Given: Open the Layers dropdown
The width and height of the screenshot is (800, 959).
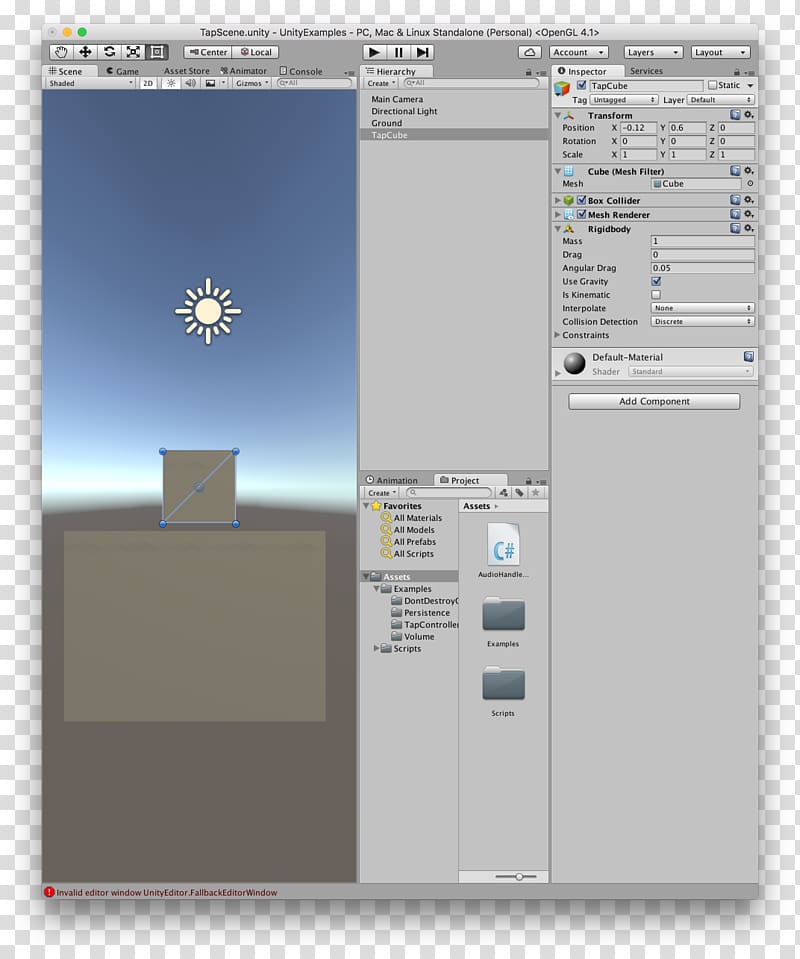Looking at the screenshot, I should pyautogui.click(x=653, y=53).
